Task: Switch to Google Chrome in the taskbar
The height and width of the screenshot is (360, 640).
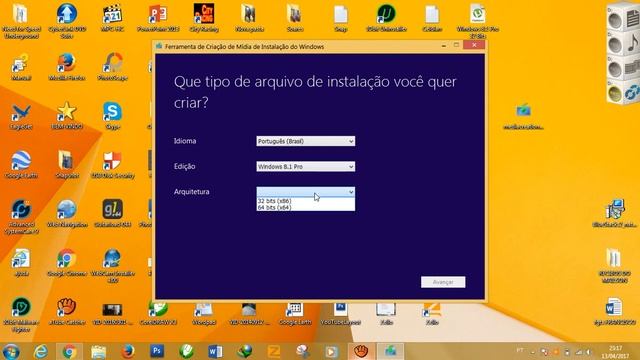Action: pos(69,351)
